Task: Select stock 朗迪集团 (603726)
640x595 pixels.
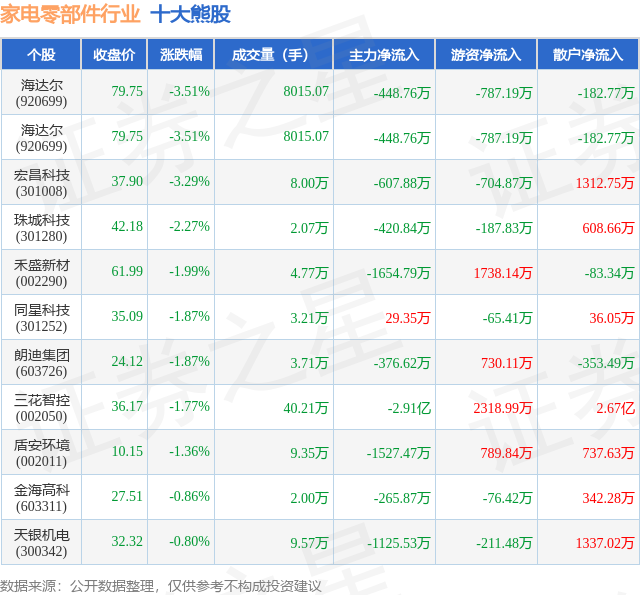Action: point(41,363)
